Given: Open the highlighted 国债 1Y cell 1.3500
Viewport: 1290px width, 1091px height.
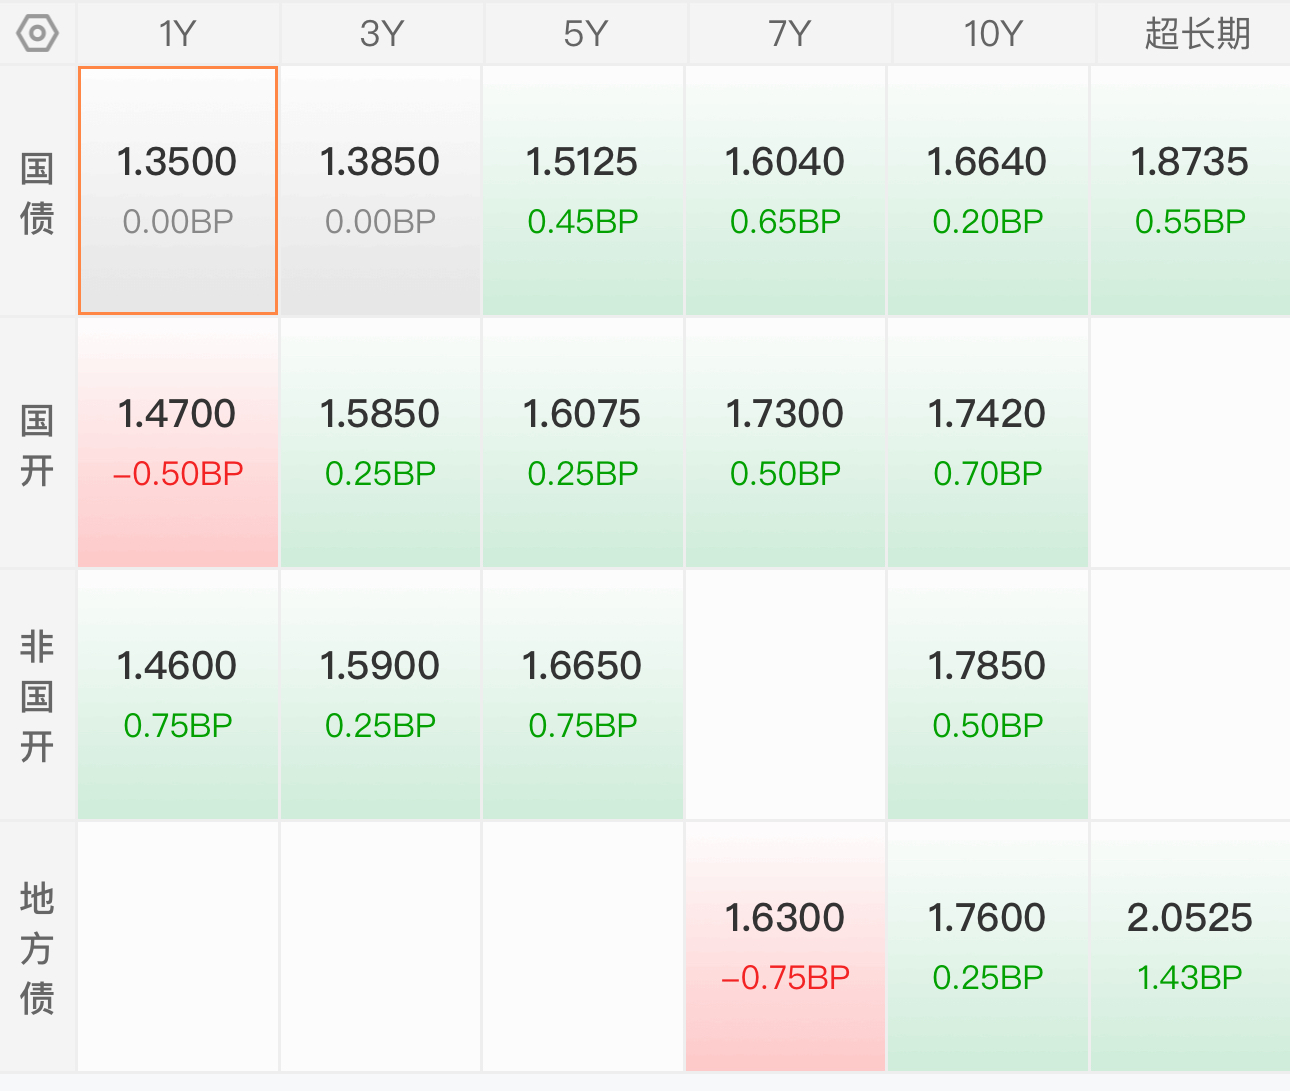Looking at the screenshot, I should tap(178, 191).
